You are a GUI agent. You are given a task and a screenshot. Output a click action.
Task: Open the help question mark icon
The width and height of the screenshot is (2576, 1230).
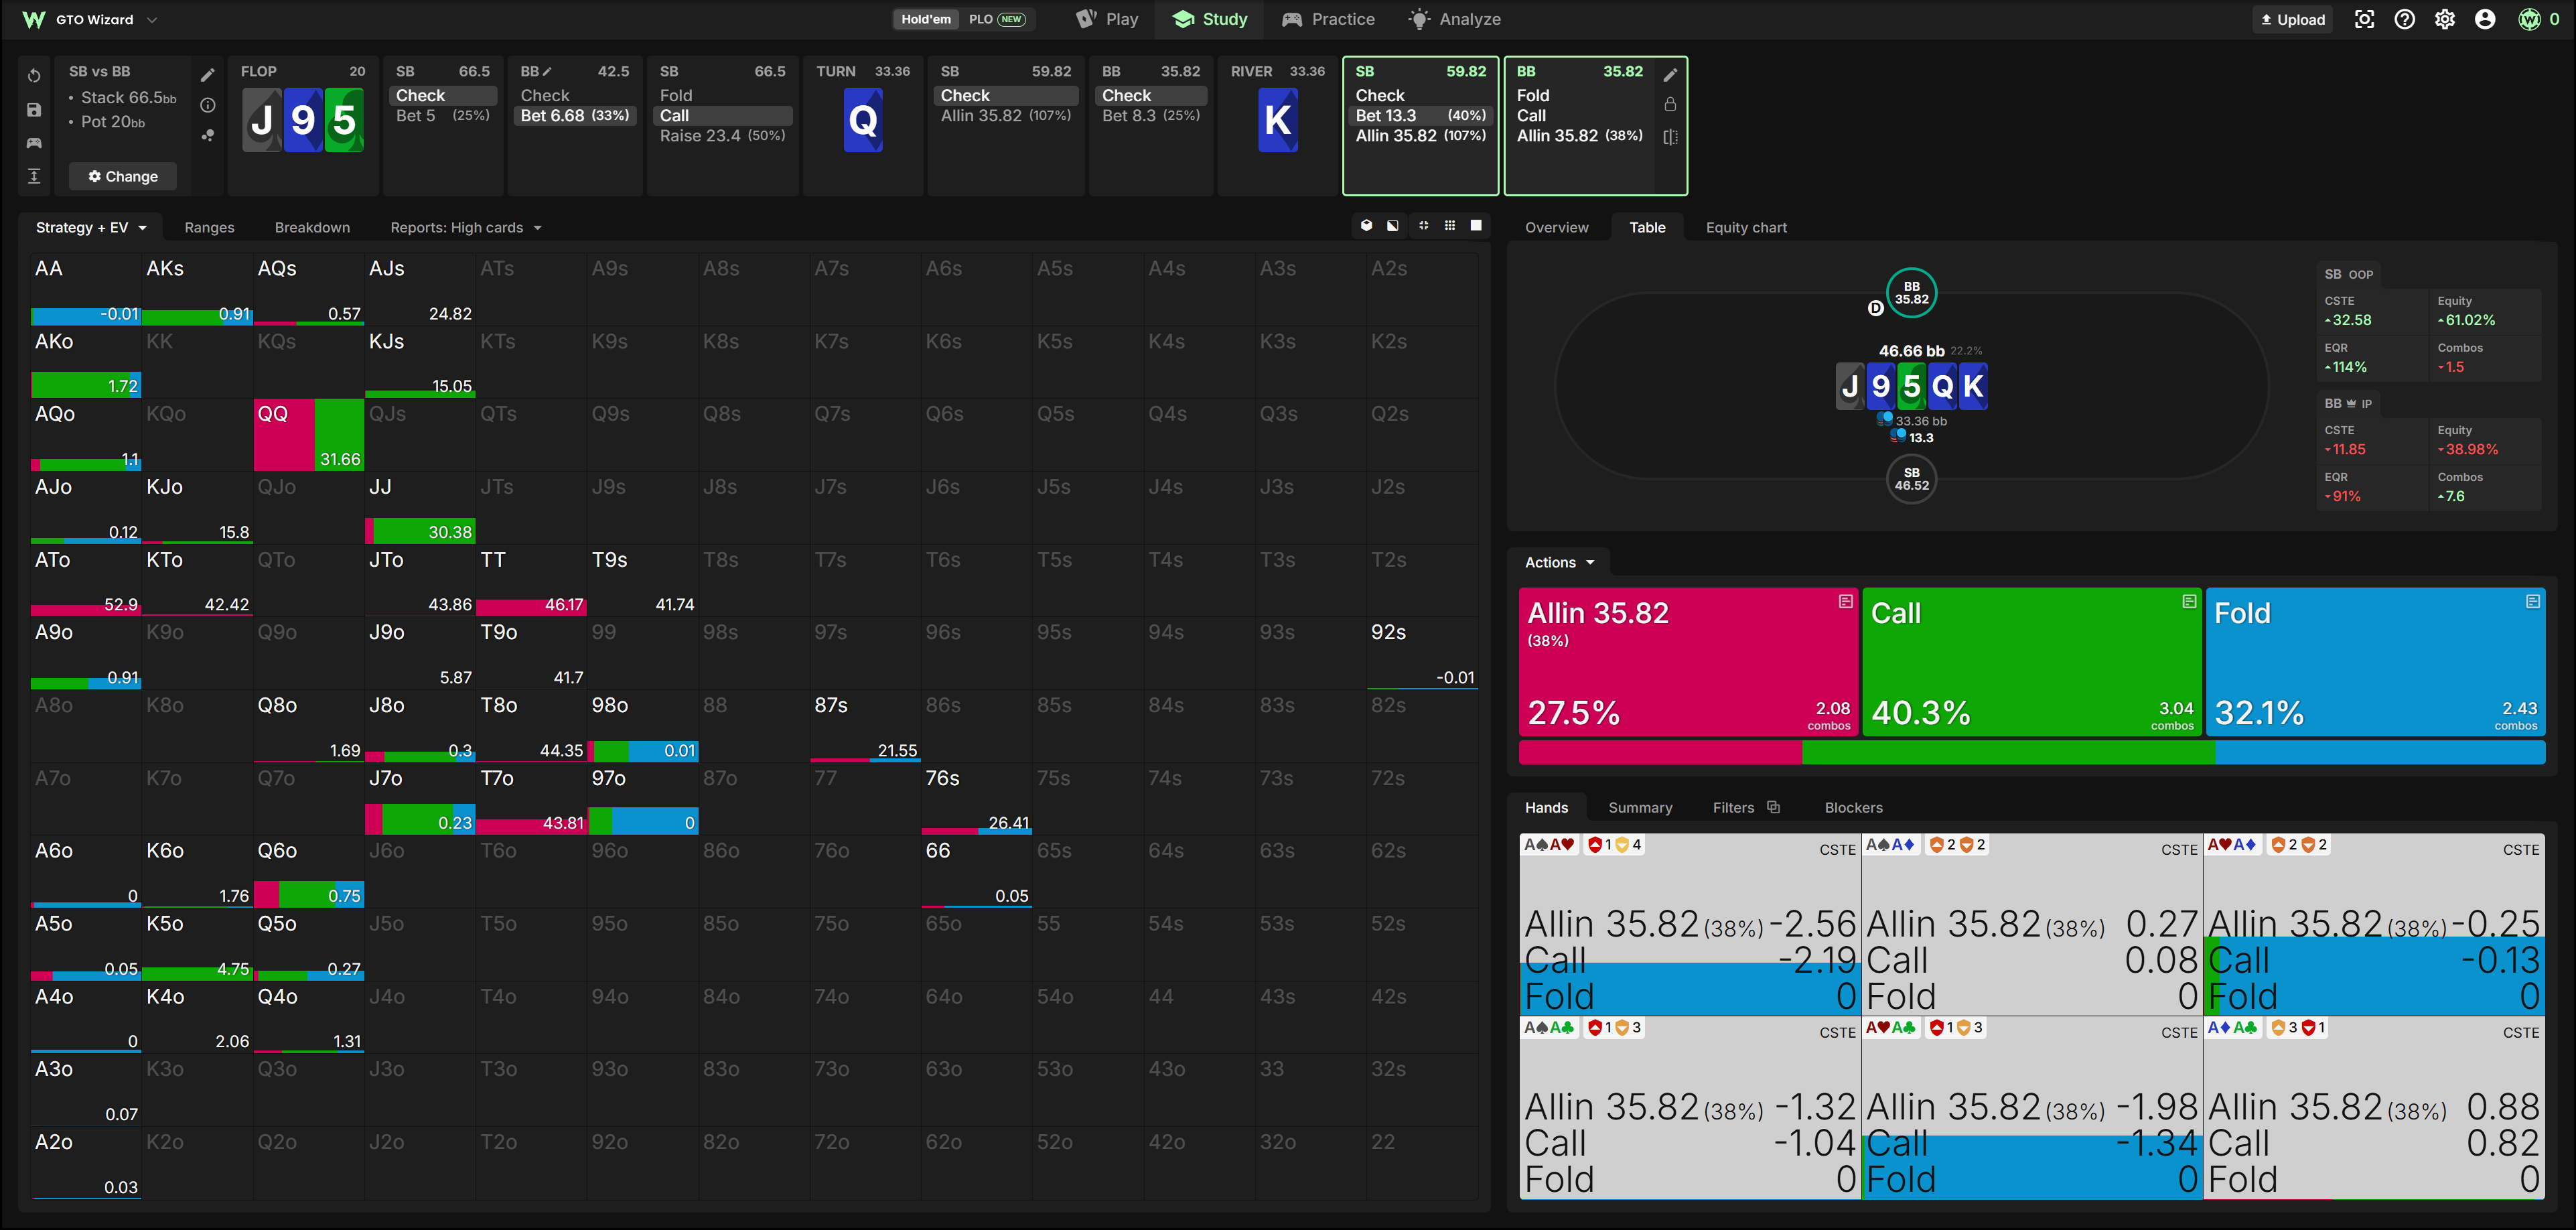[2405, 19]
